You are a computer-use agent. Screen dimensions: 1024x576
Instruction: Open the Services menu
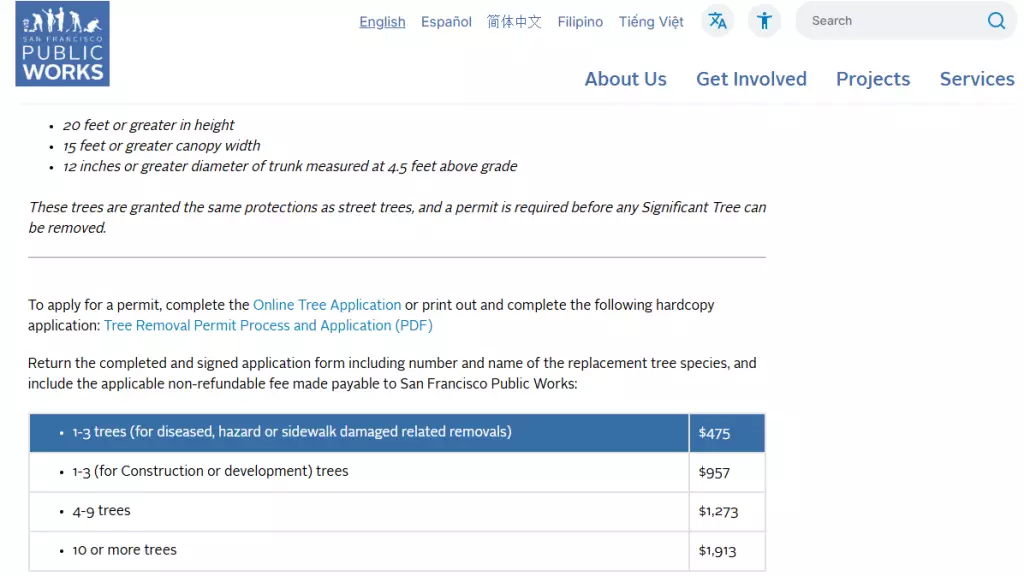click(977, 79)
